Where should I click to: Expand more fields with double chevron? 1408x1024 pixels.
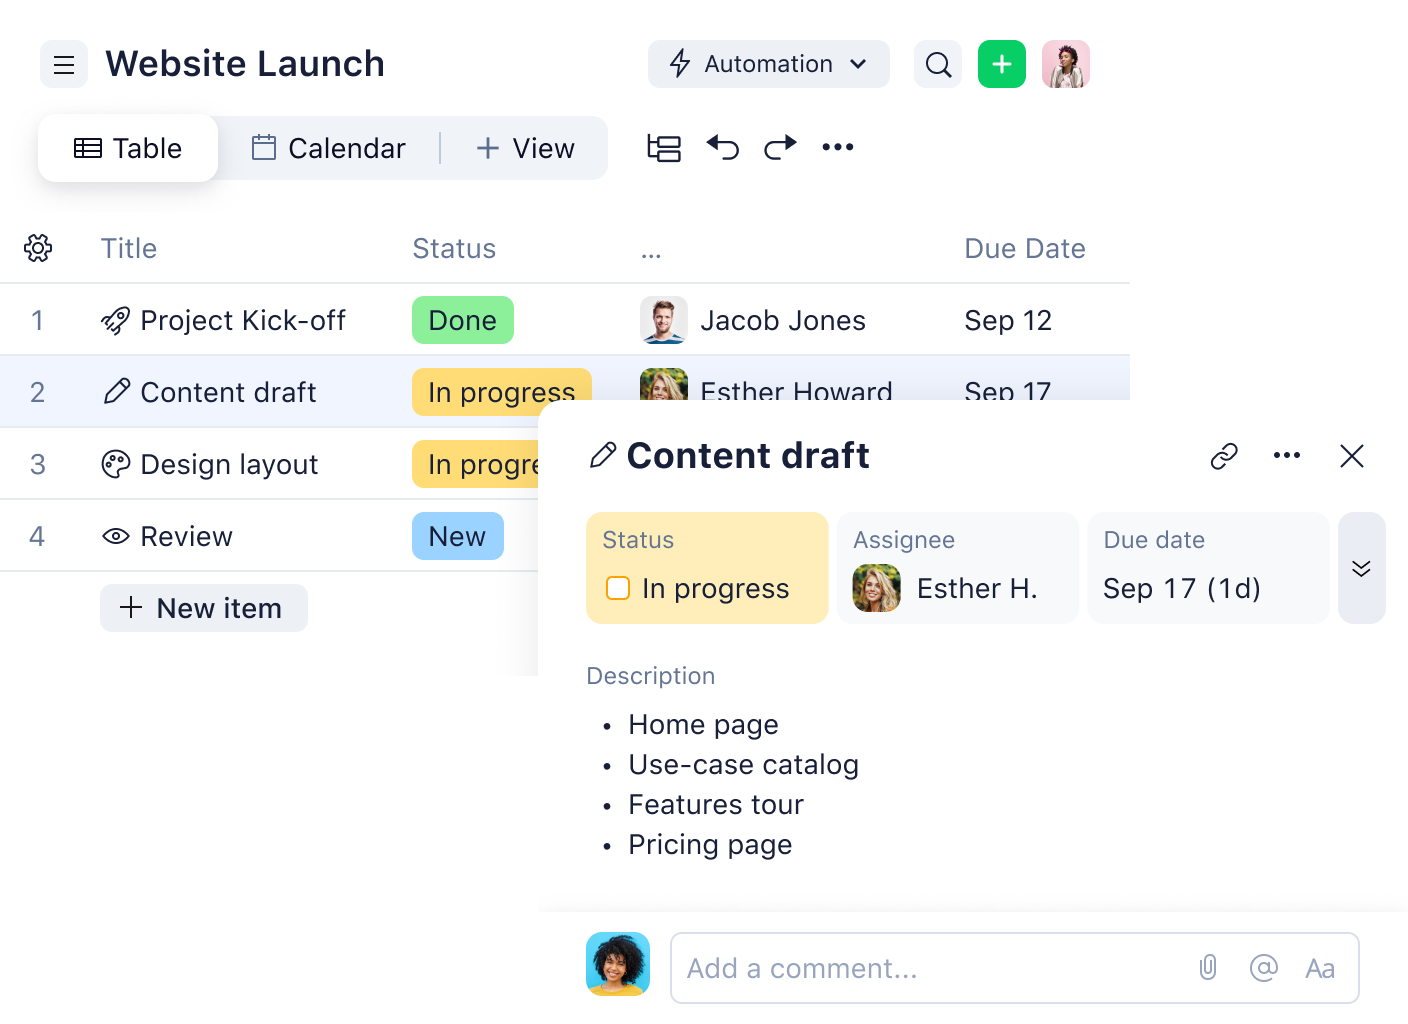point(1361,568)
